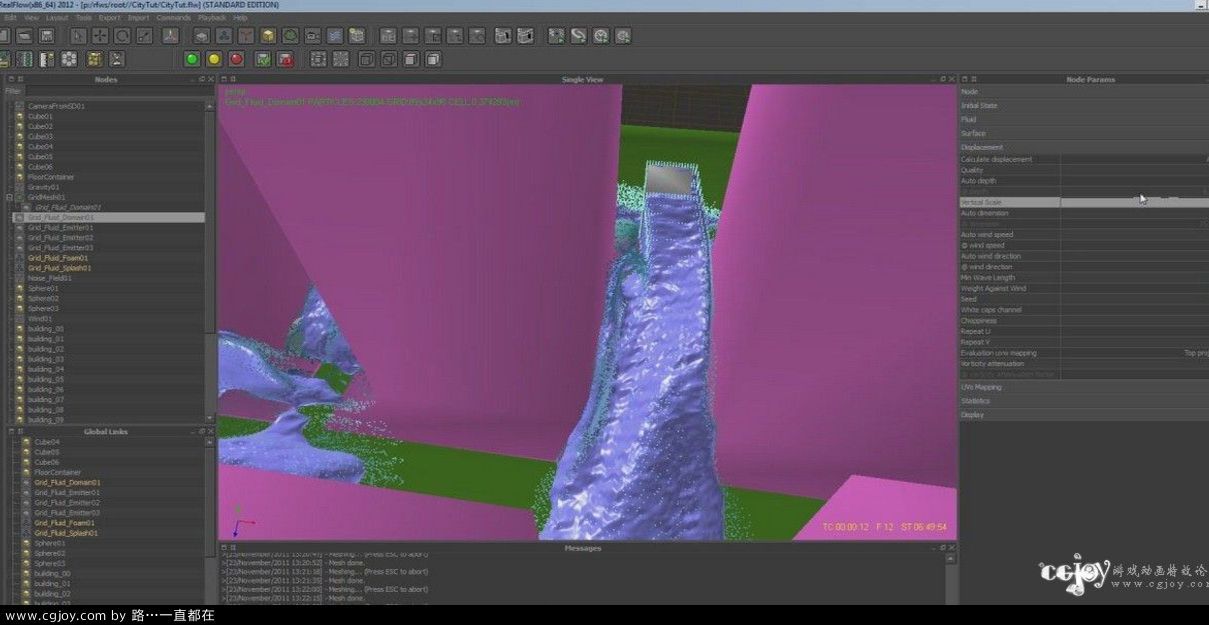Open the Export menu
This screenshot has width=1209, height=625.
pyautogui.click(x=110, y=18)
